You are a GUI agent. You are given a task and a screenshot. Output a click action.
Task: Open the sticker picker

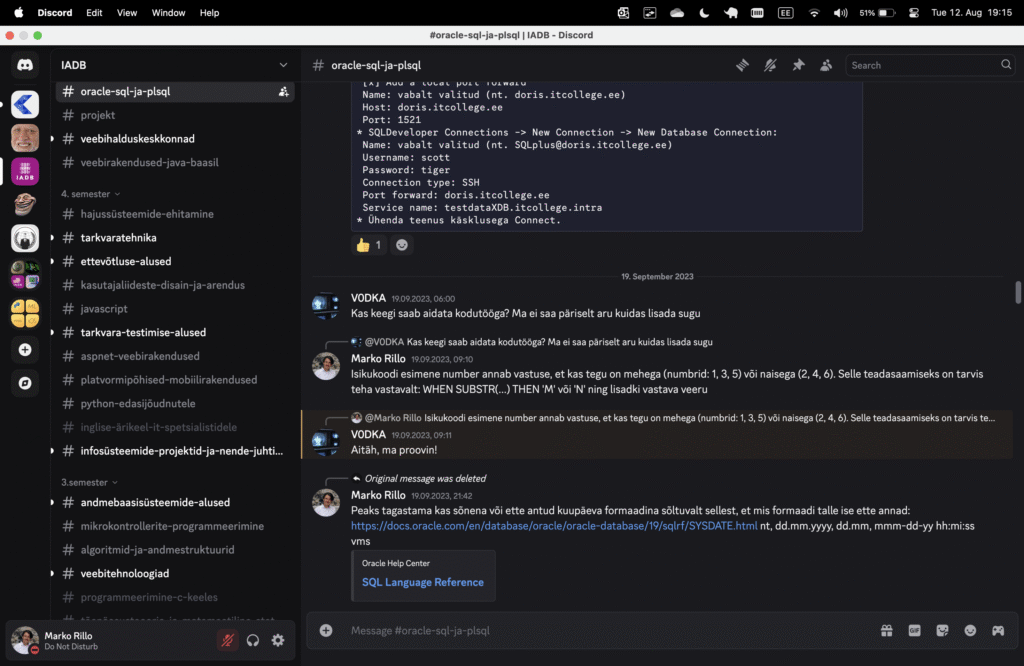click(x=942, y=630)
